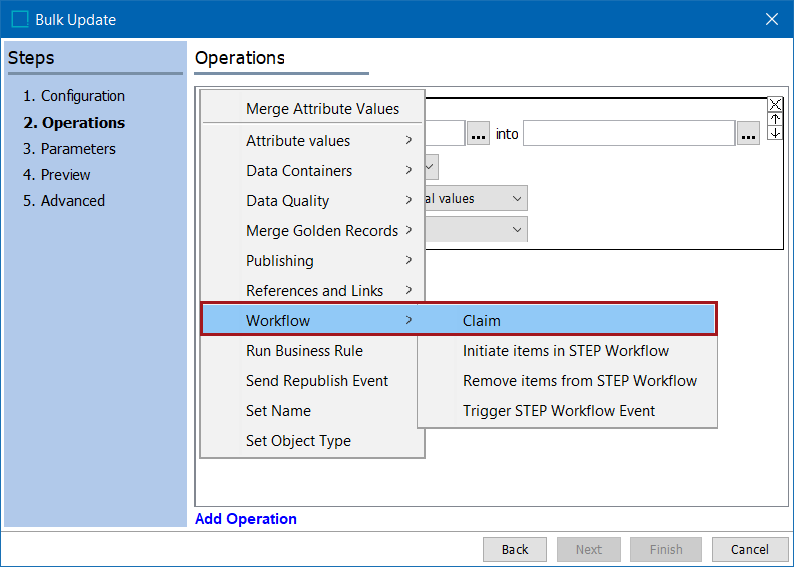
Task: Expand Data Containers submenu
Action: click(312, 171)
